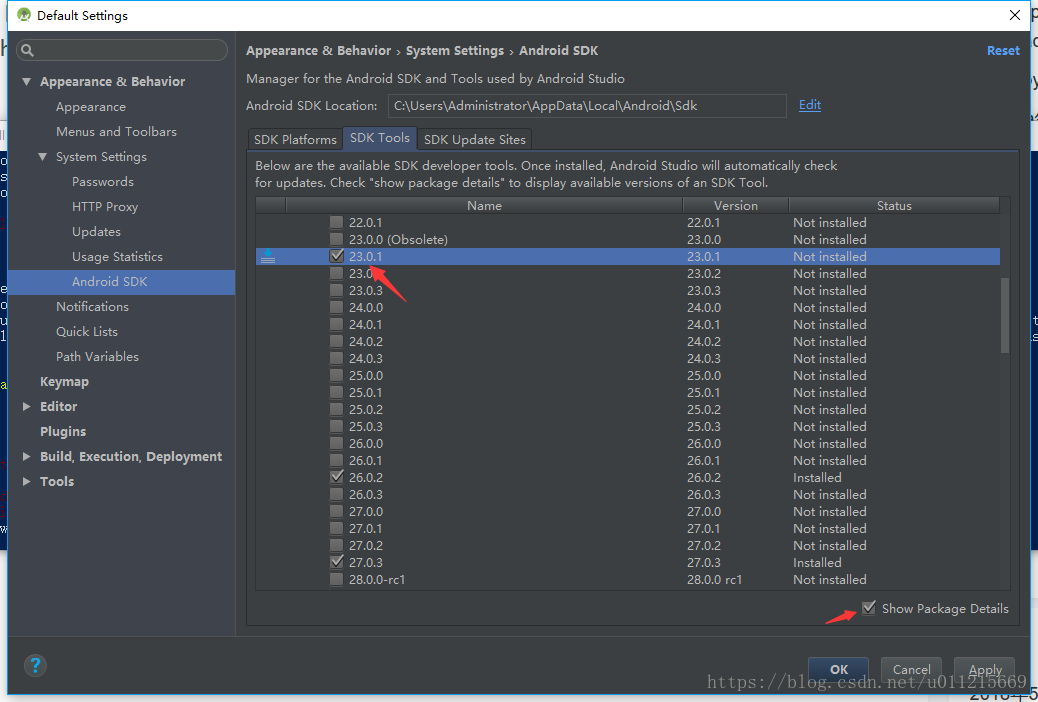The height and width of the screenshot is (702, 1038).
Task: Click Not installed status of 23.0.3
Action: (829, 291)
